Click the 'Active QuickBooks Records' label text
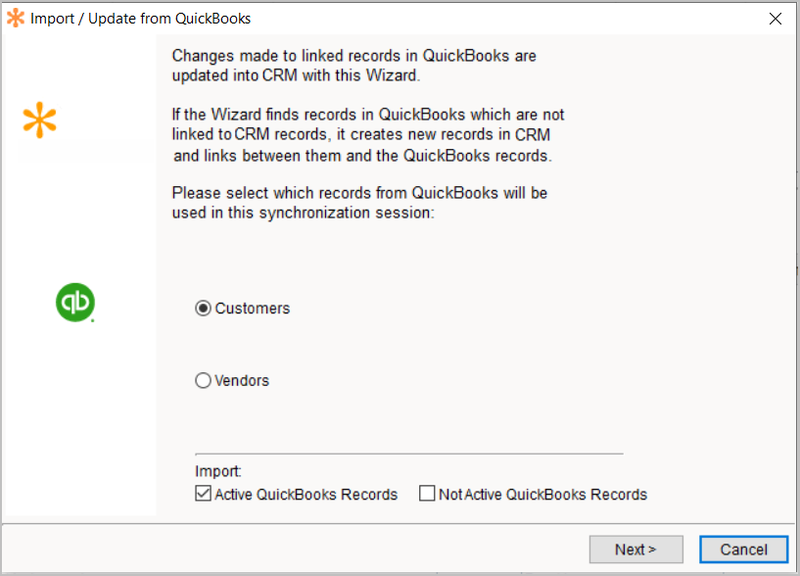The width and height of the screenshot is (800, 576). point(306,494)
